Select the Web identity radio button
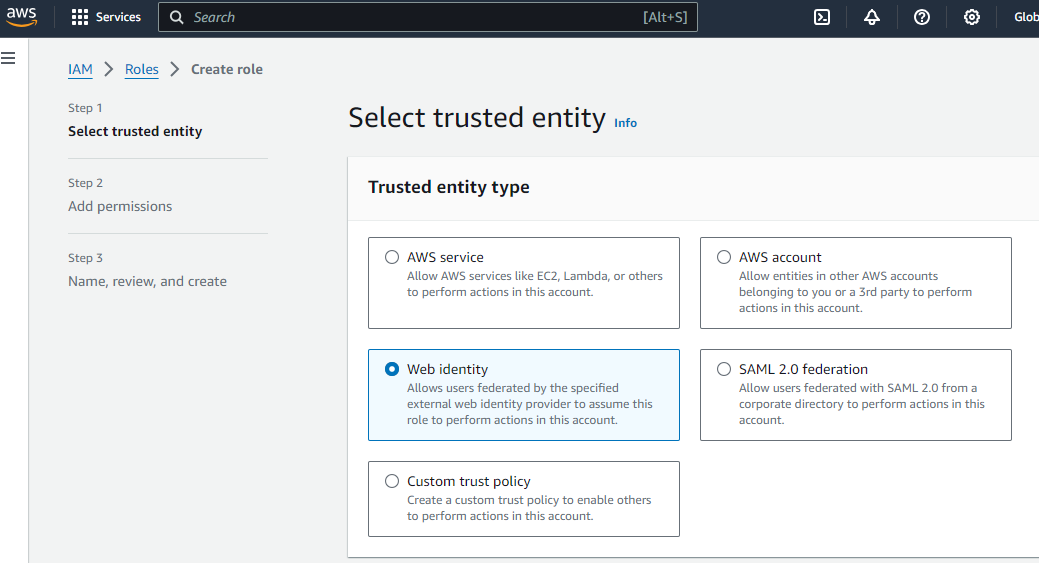Image resolution: width=1039 pixels, height=563 pixels. click(x=392, y=369)
